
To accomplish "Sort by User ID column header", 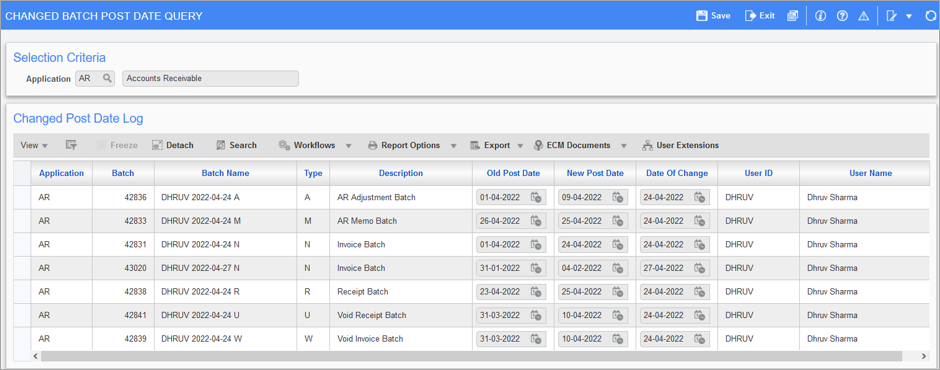I will [758, 173].
